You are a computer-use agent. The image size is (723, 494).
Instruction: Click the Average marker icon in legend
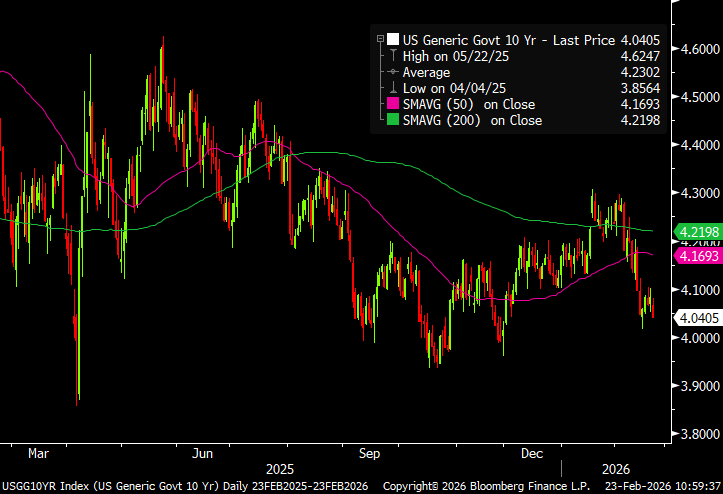394,72
